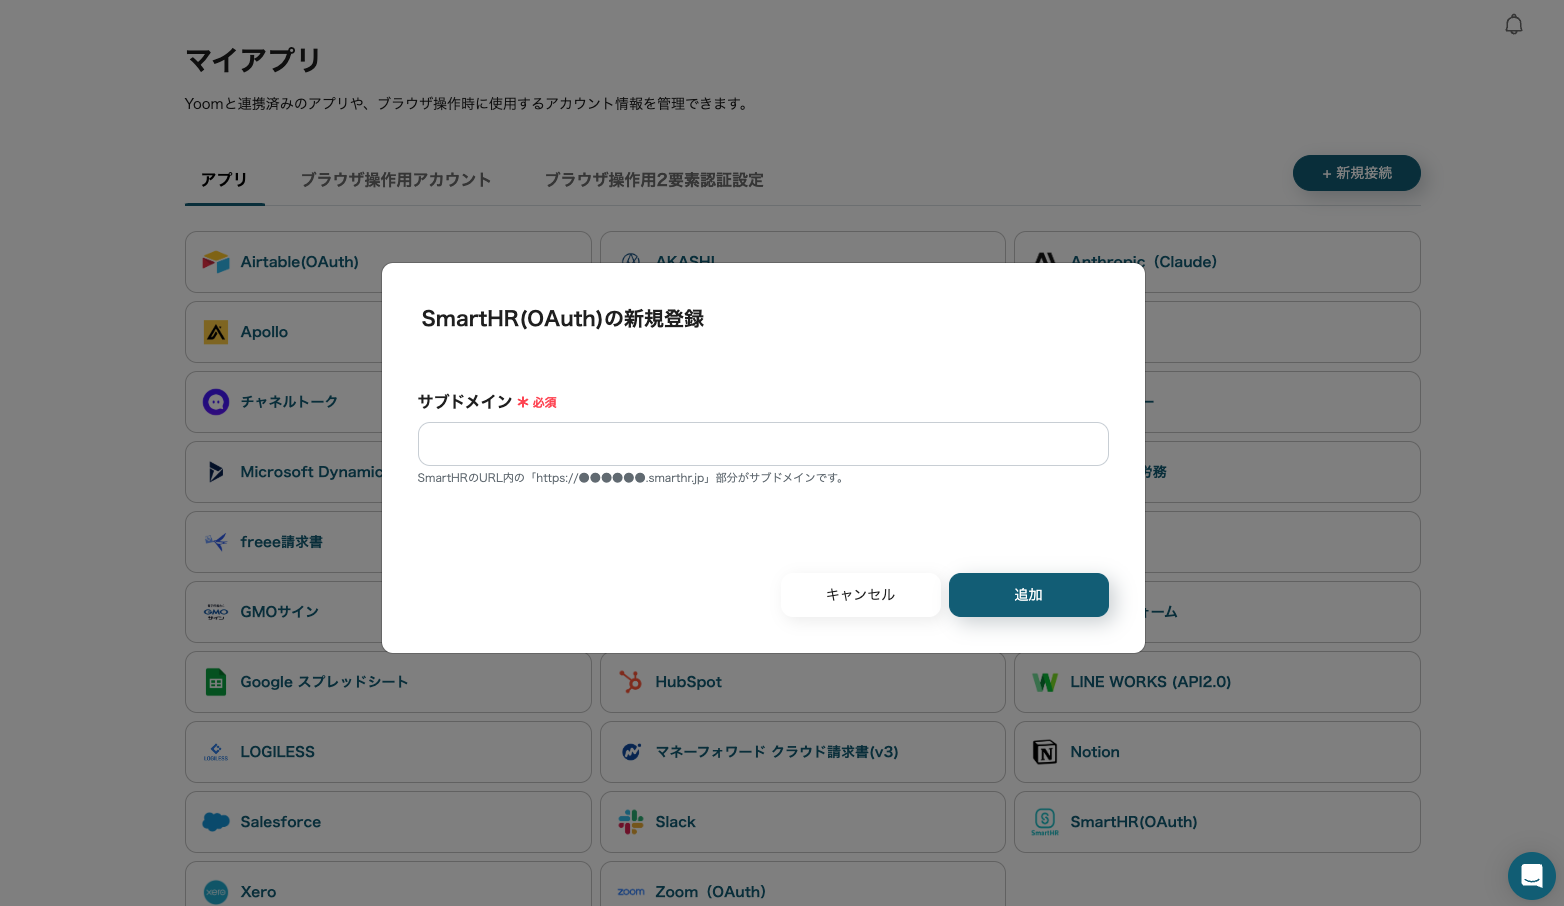Click the Notion label

pos(1095,752)
